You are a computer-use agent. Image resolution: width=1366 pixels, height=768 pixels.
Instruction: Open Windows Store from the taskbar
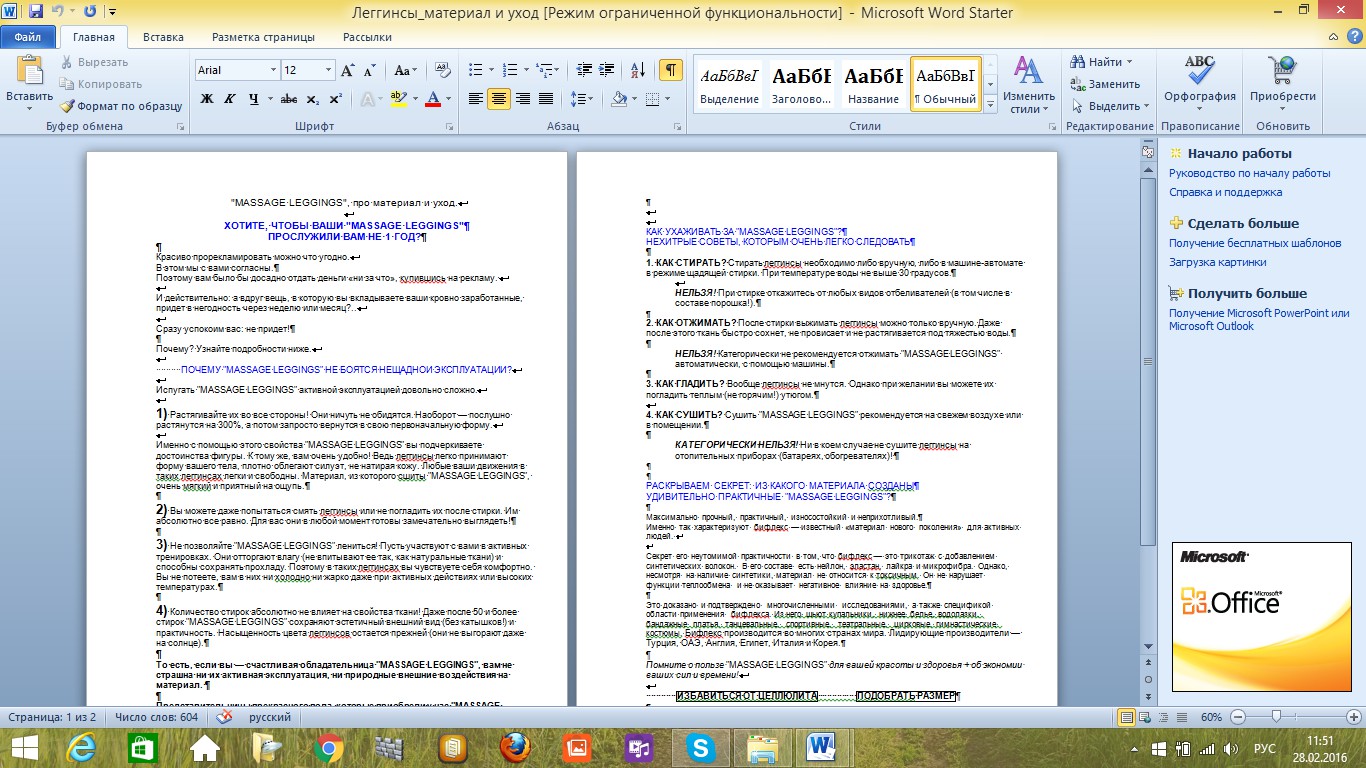point(143,747)
